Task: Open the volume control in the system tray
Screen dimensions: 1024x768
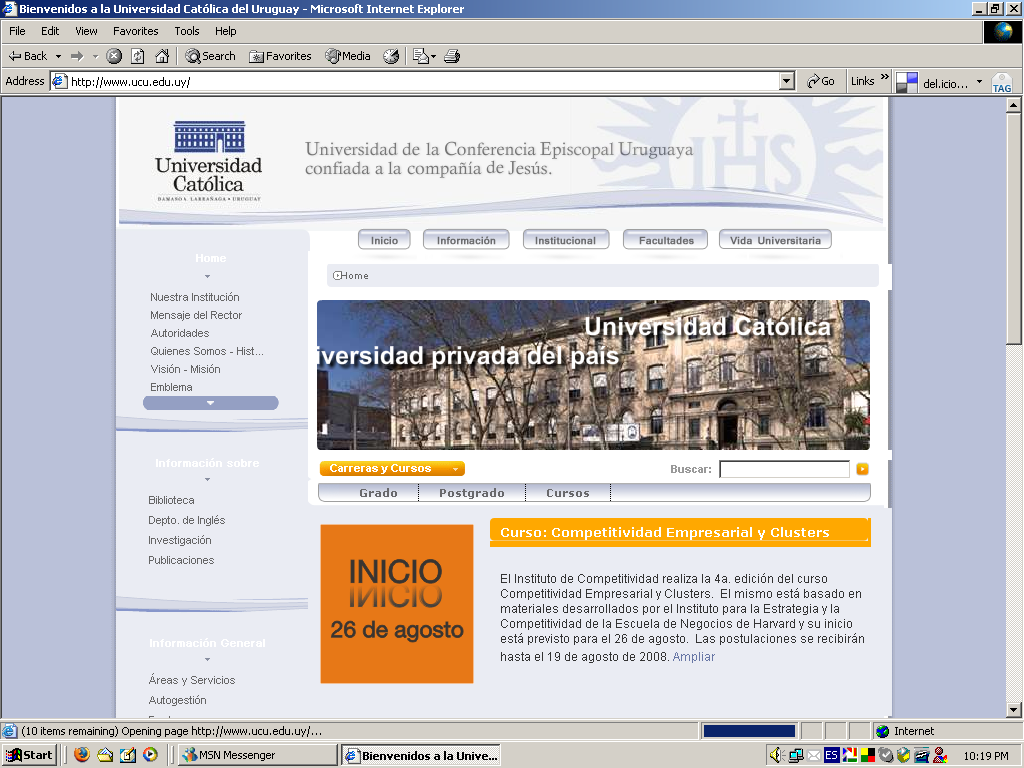Action: (775, 756)
